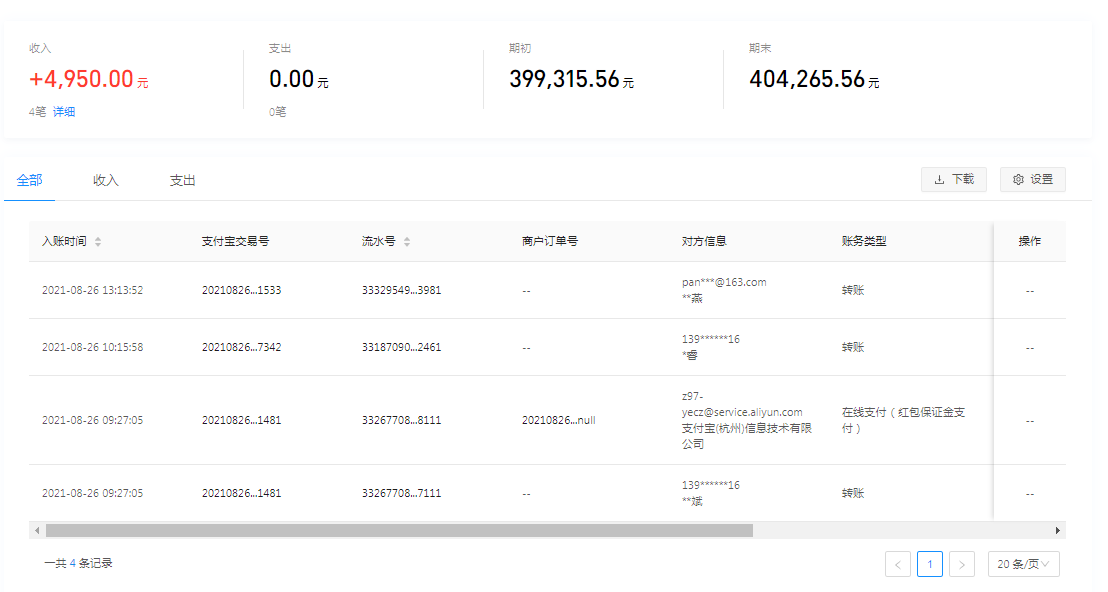This screenshot has width=1108, height=592.
Task: Switch to the 支出 tab
Action: [182, 181]
